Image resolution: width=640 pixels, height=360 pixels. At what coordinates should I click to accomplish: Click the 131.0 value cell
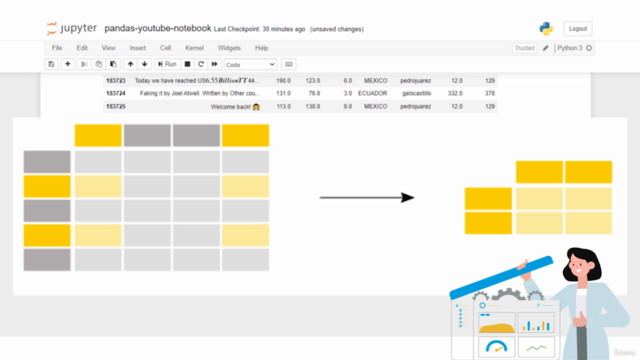284,93
